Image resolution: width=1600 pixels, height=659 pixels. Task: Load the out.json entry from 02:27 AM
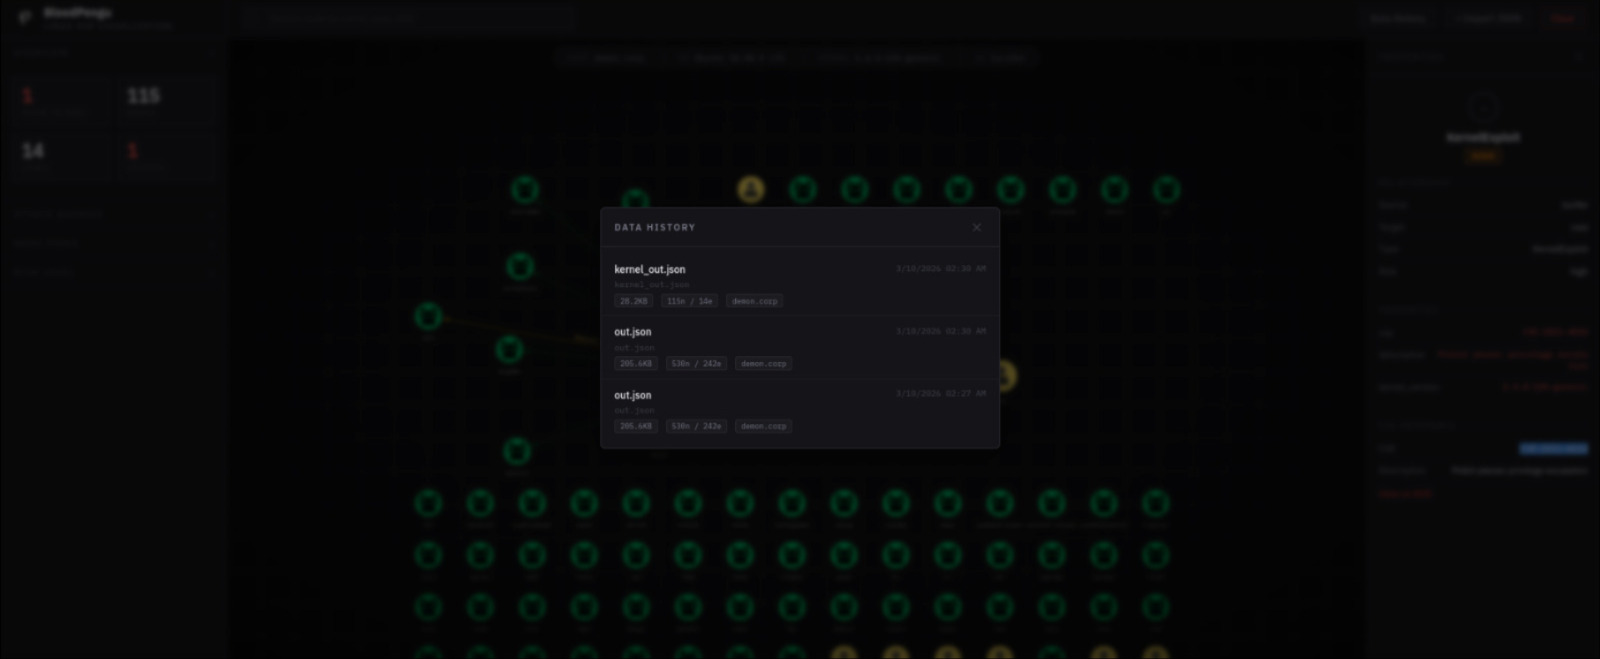[x=633, y=395]
